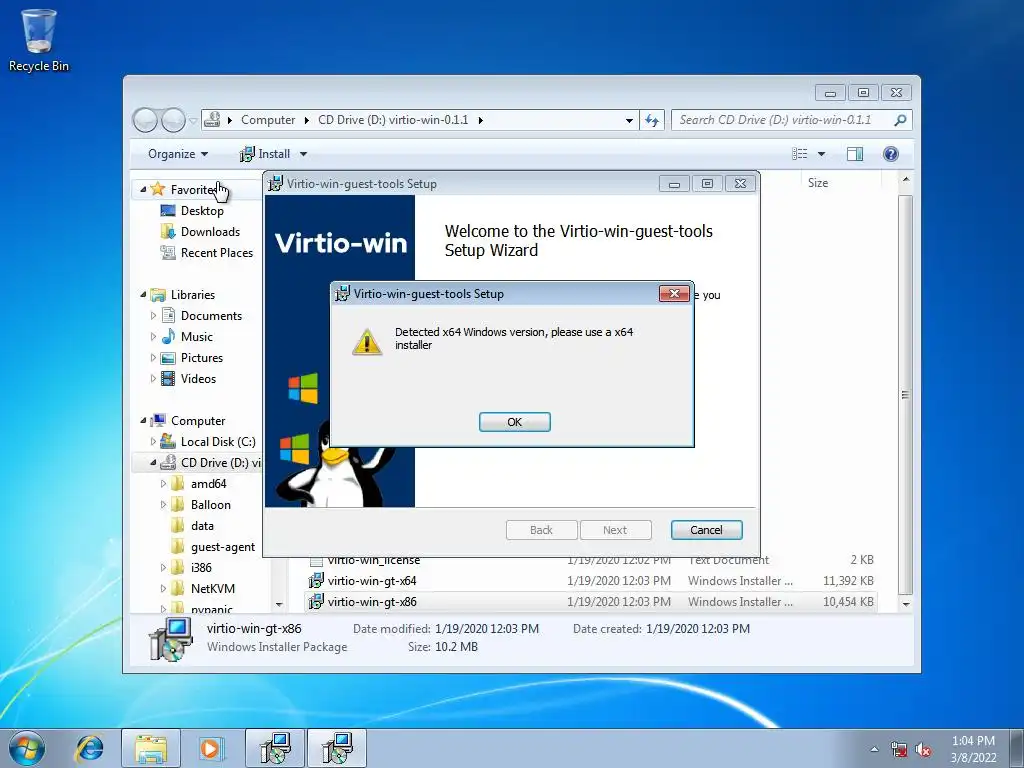Open Windows Explorer taskbar icon

click(150, 748)
